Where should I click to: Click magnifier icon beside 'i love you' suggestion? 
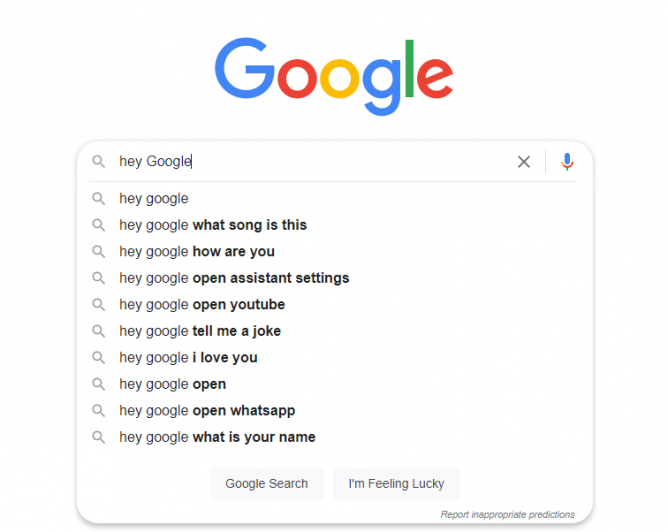[x=98, y=357]
